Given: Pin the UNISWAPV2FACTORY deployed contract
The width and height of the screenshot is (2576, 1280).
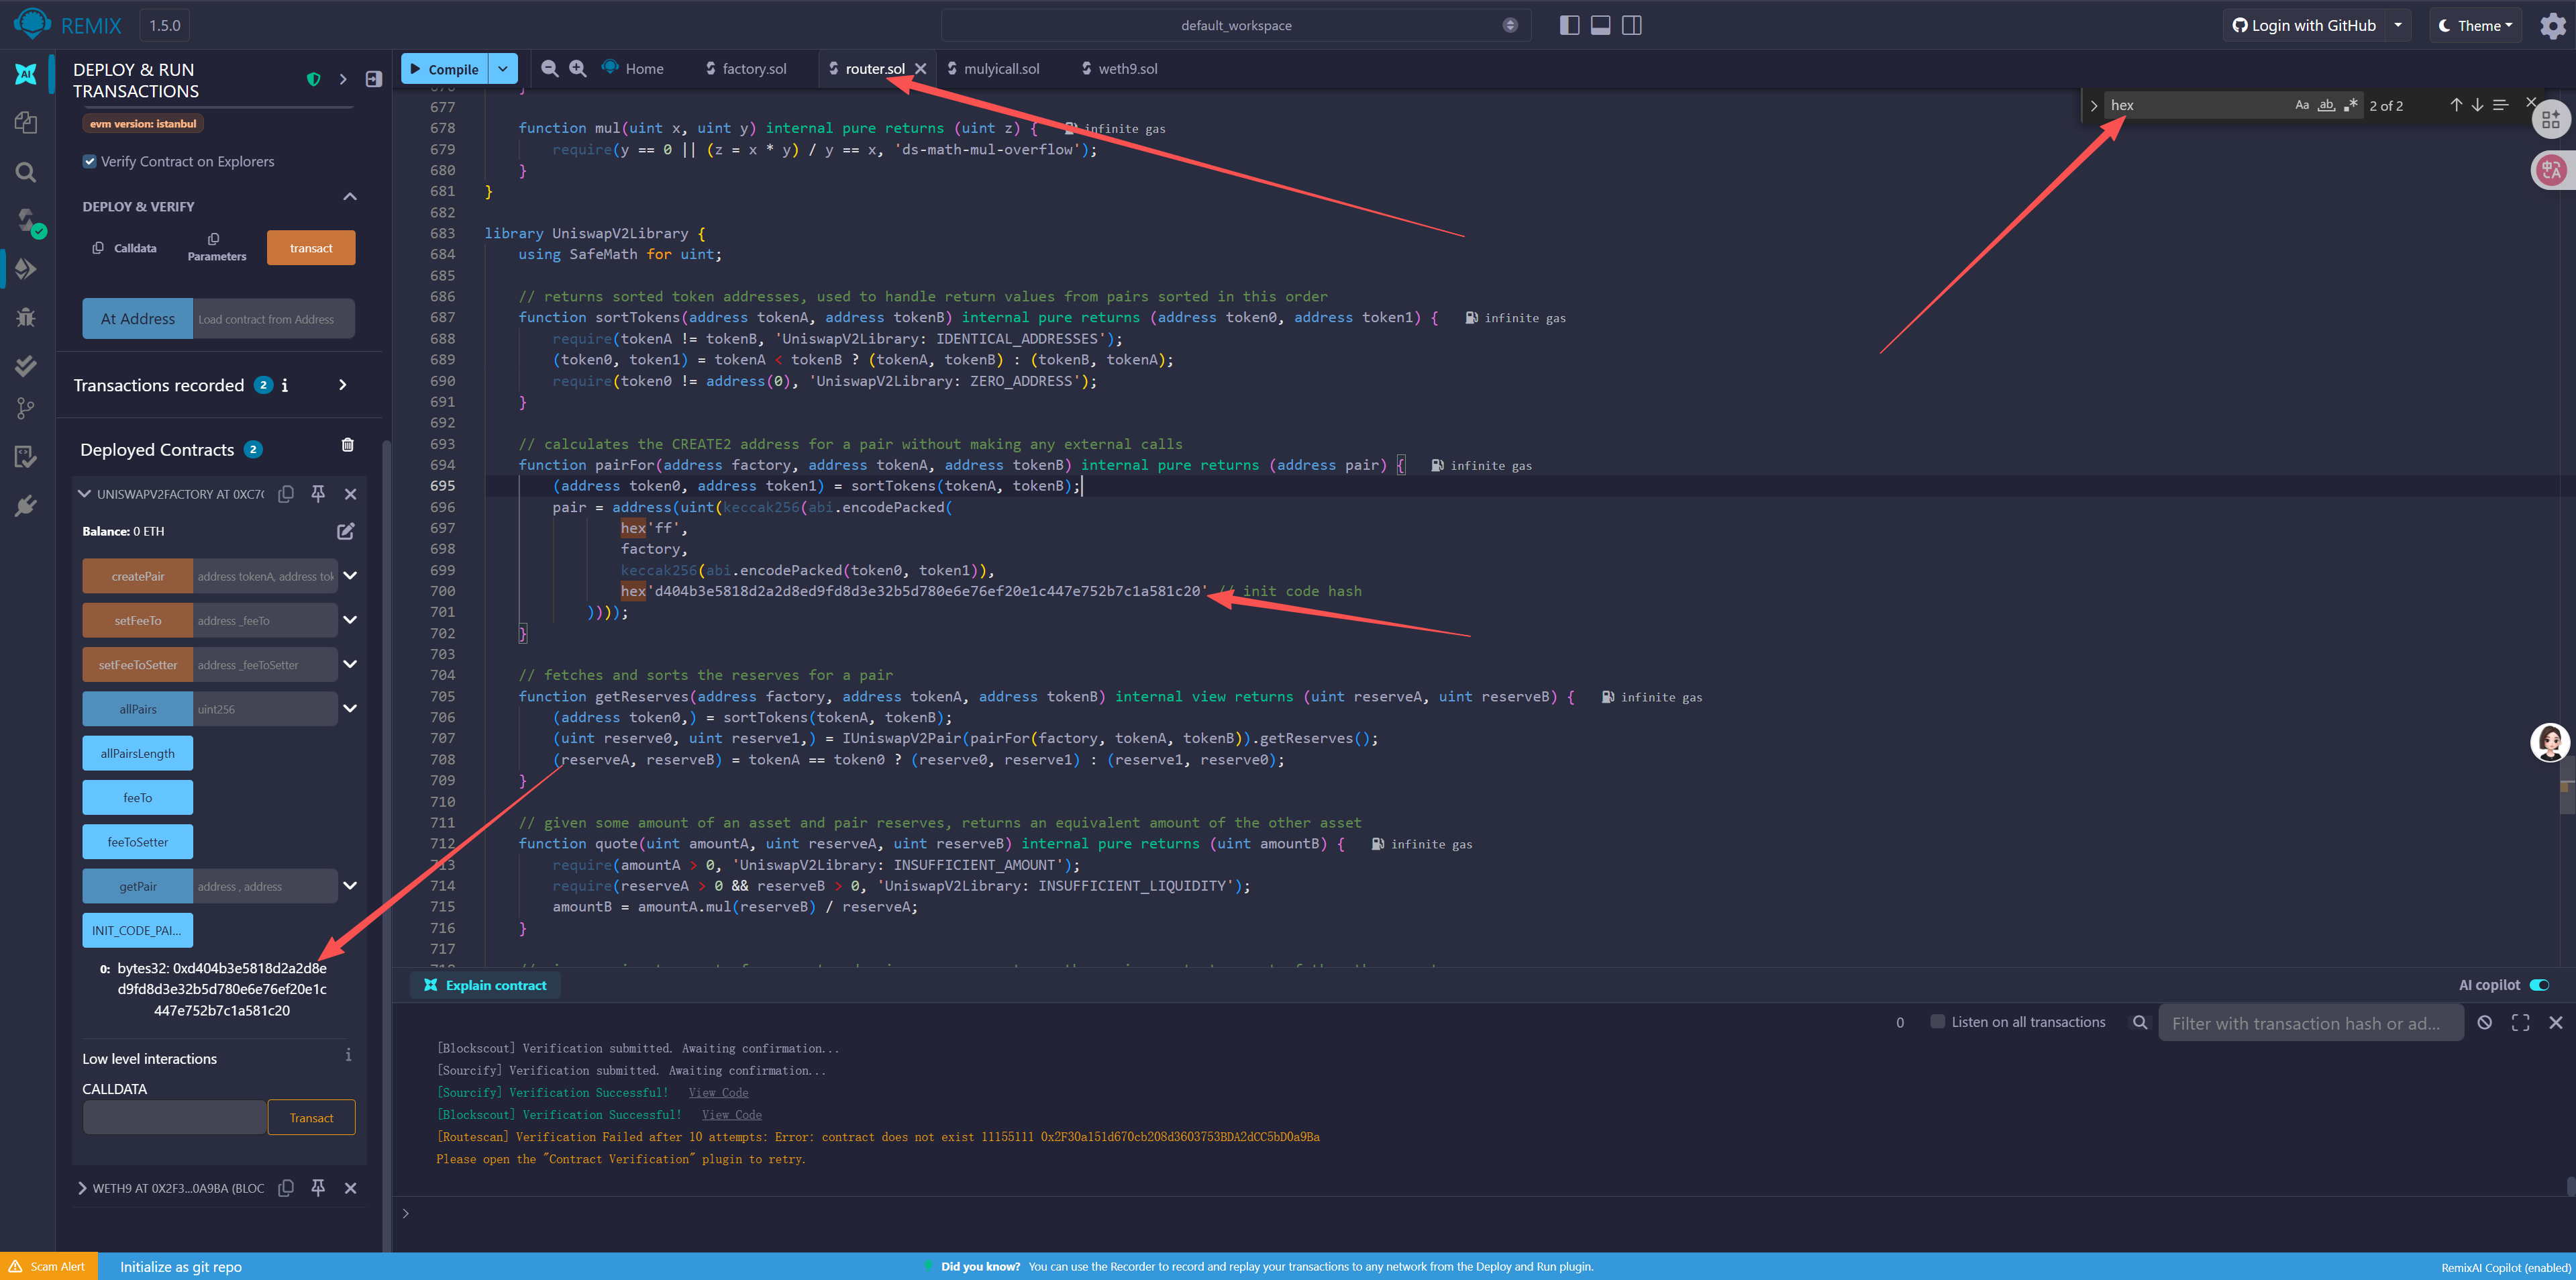Looking at the screenshot, I should 318,493.
